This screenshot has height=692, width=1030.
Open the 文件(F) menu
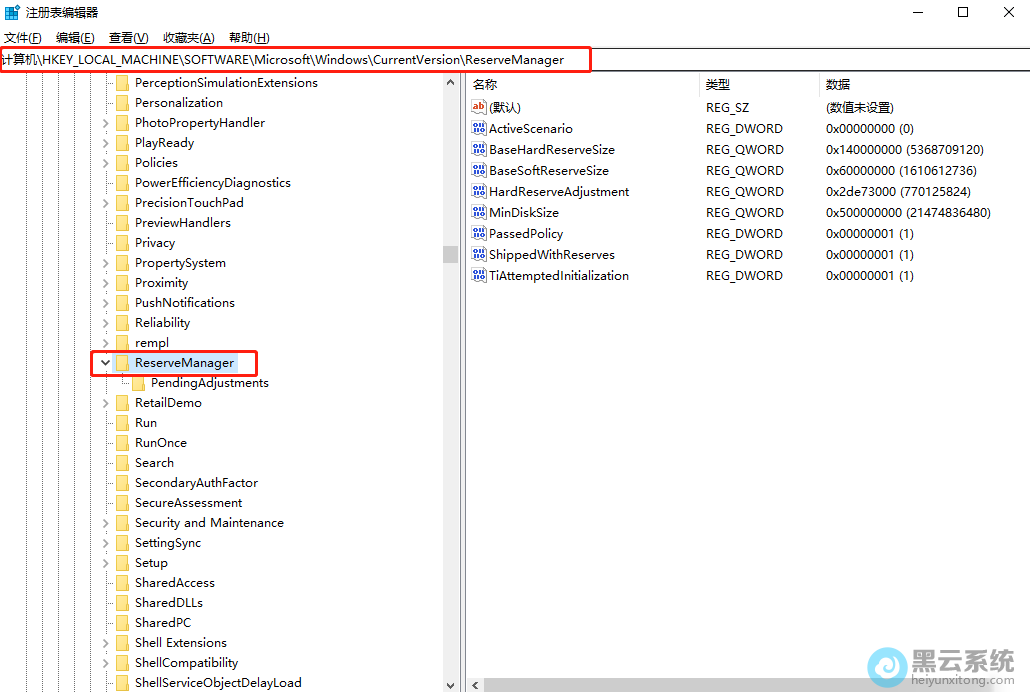coord(23,38)
